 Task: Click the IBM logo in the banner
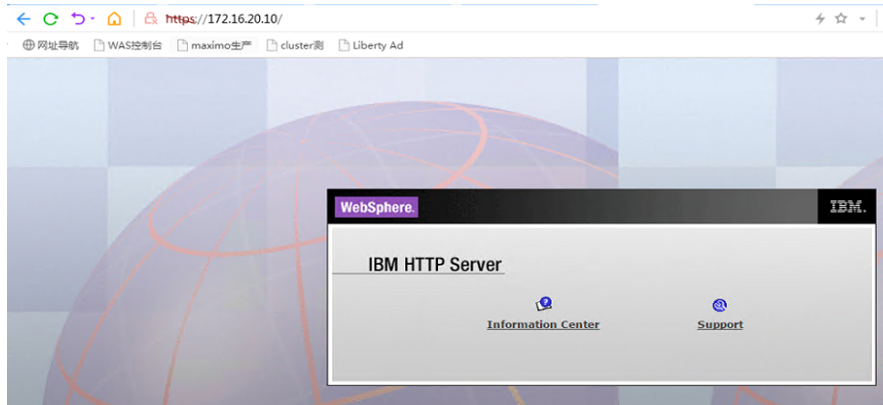(848, 207)
